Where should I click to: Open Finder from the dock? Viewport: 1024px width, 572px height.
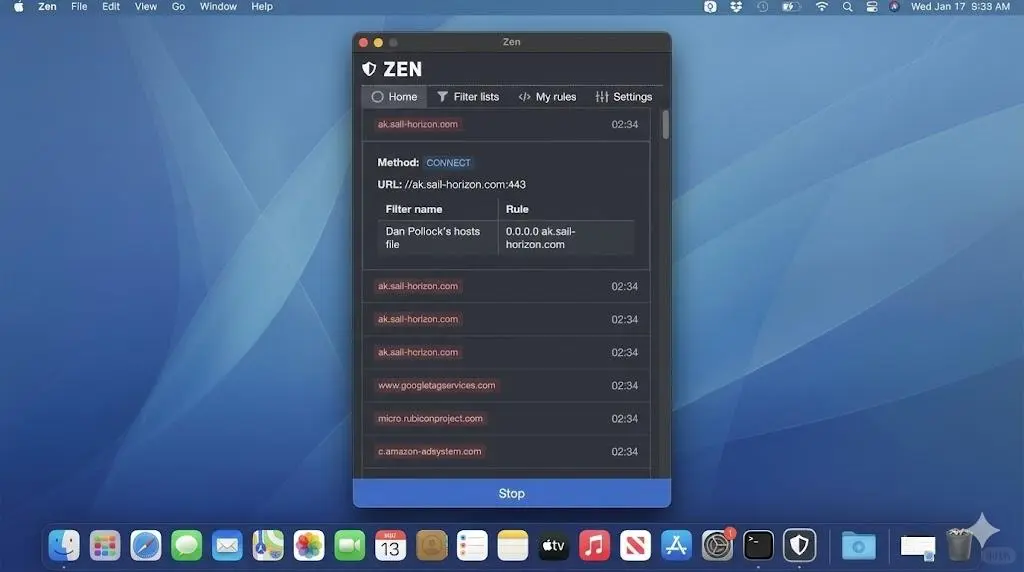64,545
